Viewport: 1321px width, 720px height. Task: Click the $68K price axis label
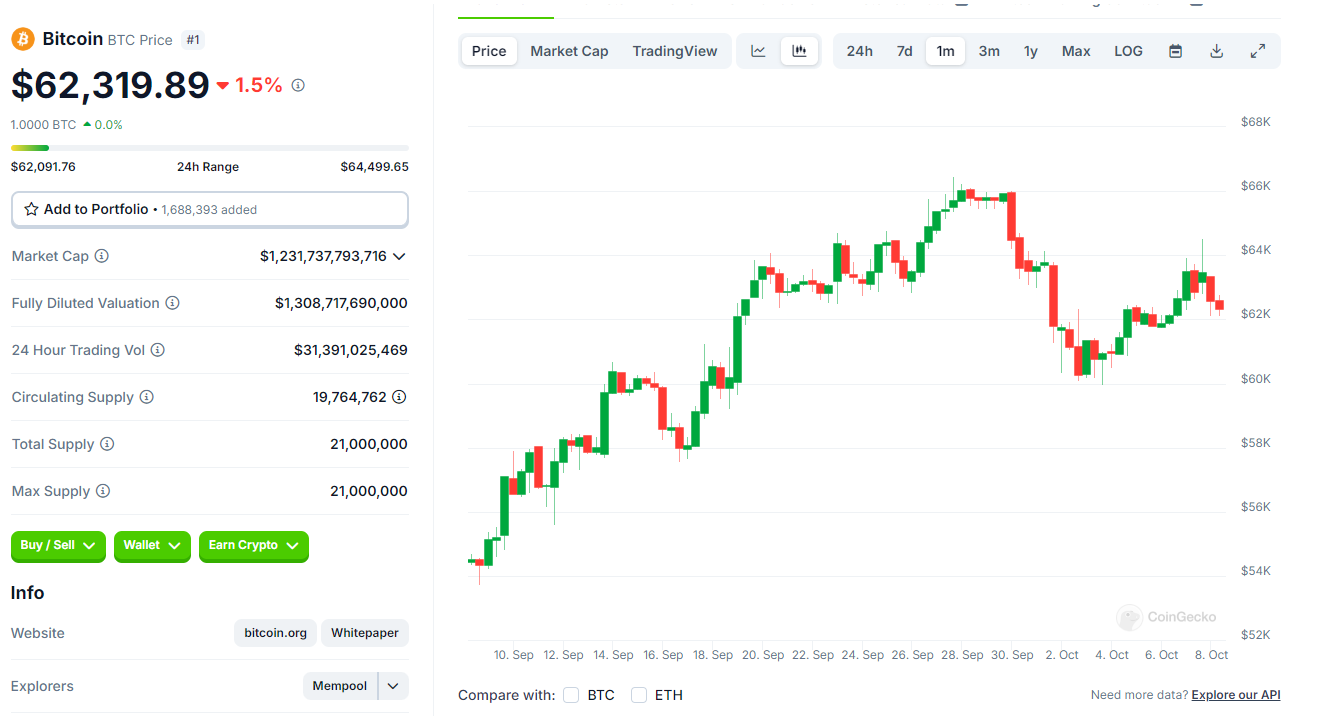[1255, 122]
